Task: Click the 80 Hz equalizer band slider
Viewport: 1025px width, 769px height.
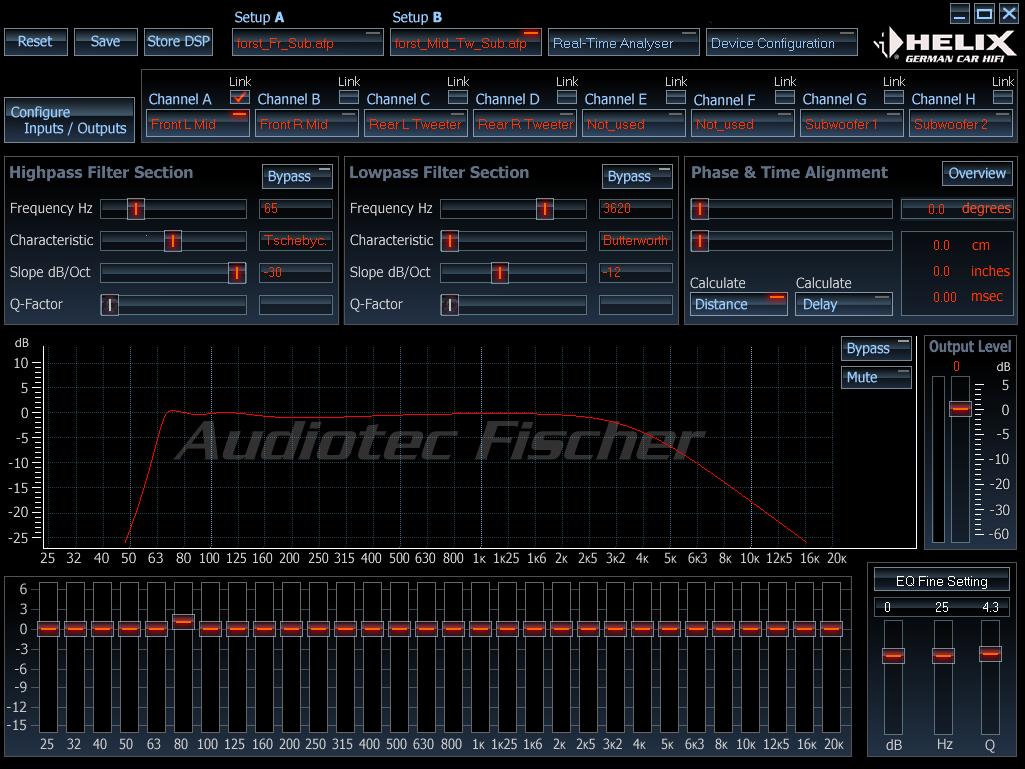Action: pyautogui.click(x=183, y=621)
